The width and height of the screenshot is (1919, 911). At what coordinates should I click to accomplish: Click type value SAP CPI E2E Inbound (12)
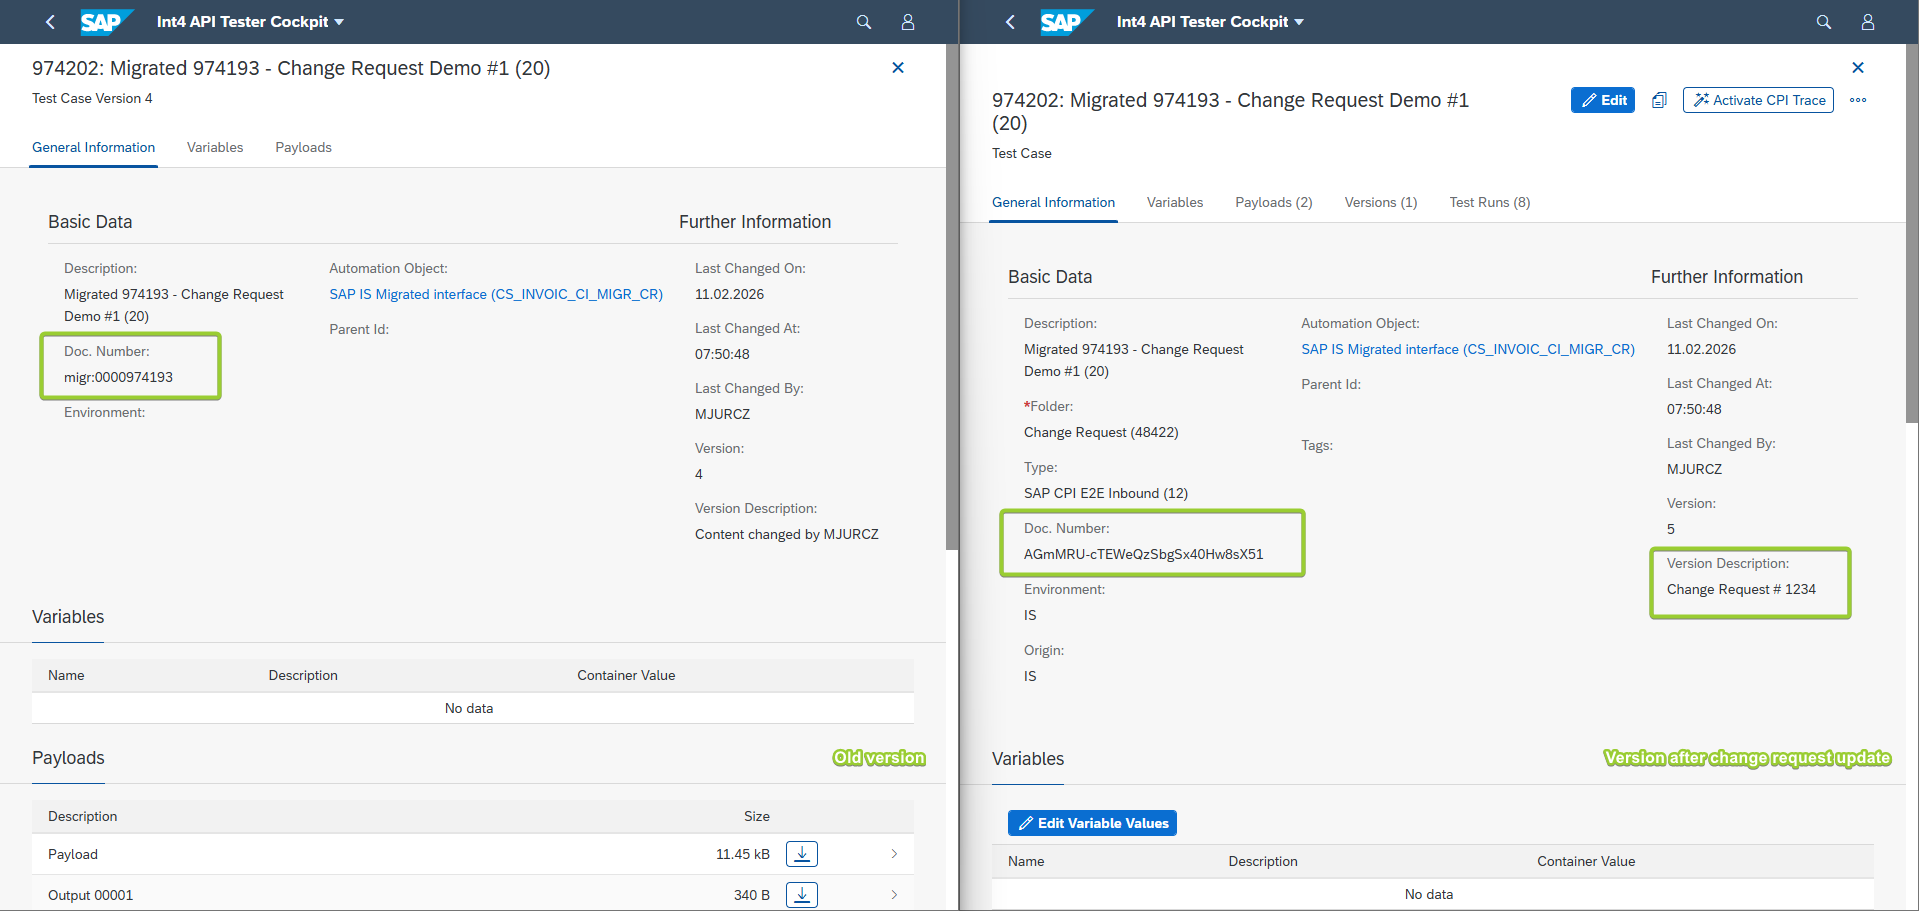click(x=1106, y=493)
